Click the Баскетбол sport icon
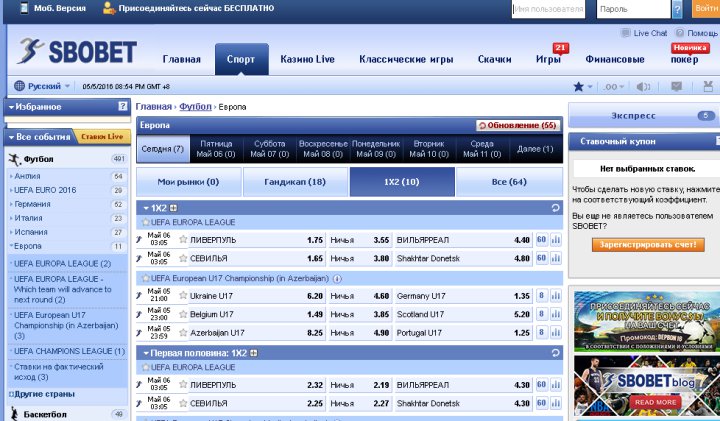720x421 pixels. tap(15, 414)
